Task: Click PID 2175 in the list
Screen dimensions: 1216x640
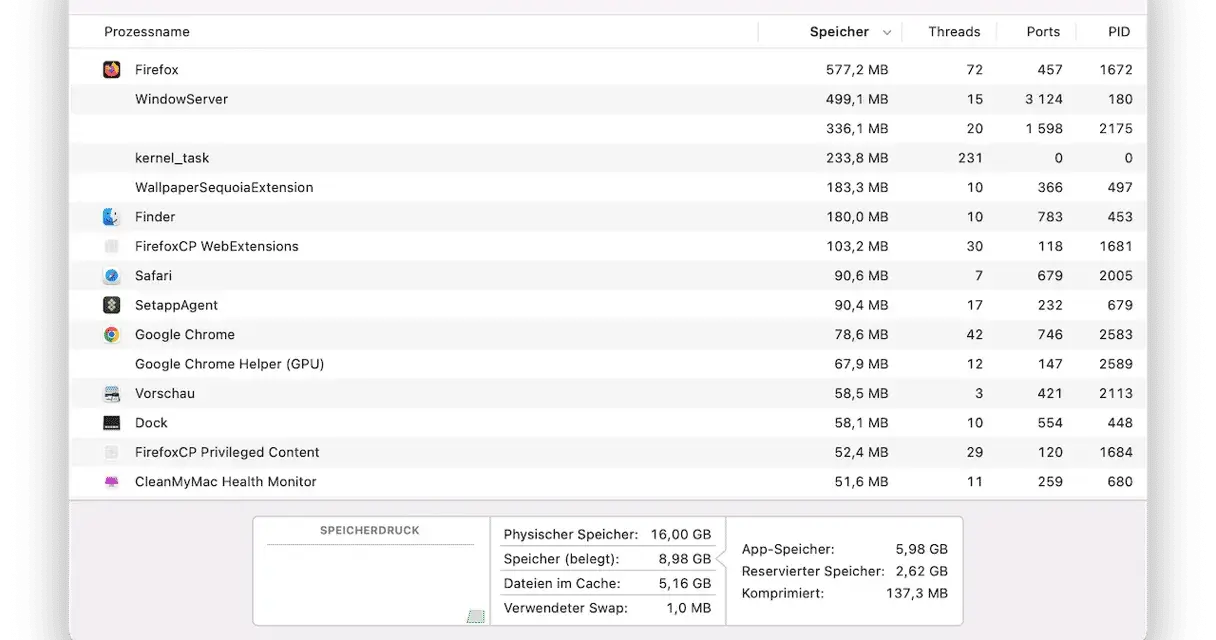Action: 1116,128
